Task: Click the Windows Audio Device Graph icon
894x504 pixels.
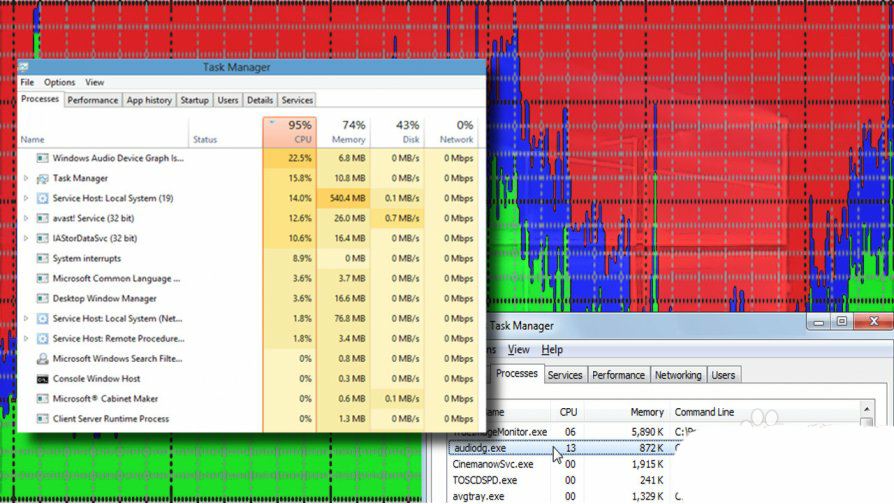Action: (42, 158)
